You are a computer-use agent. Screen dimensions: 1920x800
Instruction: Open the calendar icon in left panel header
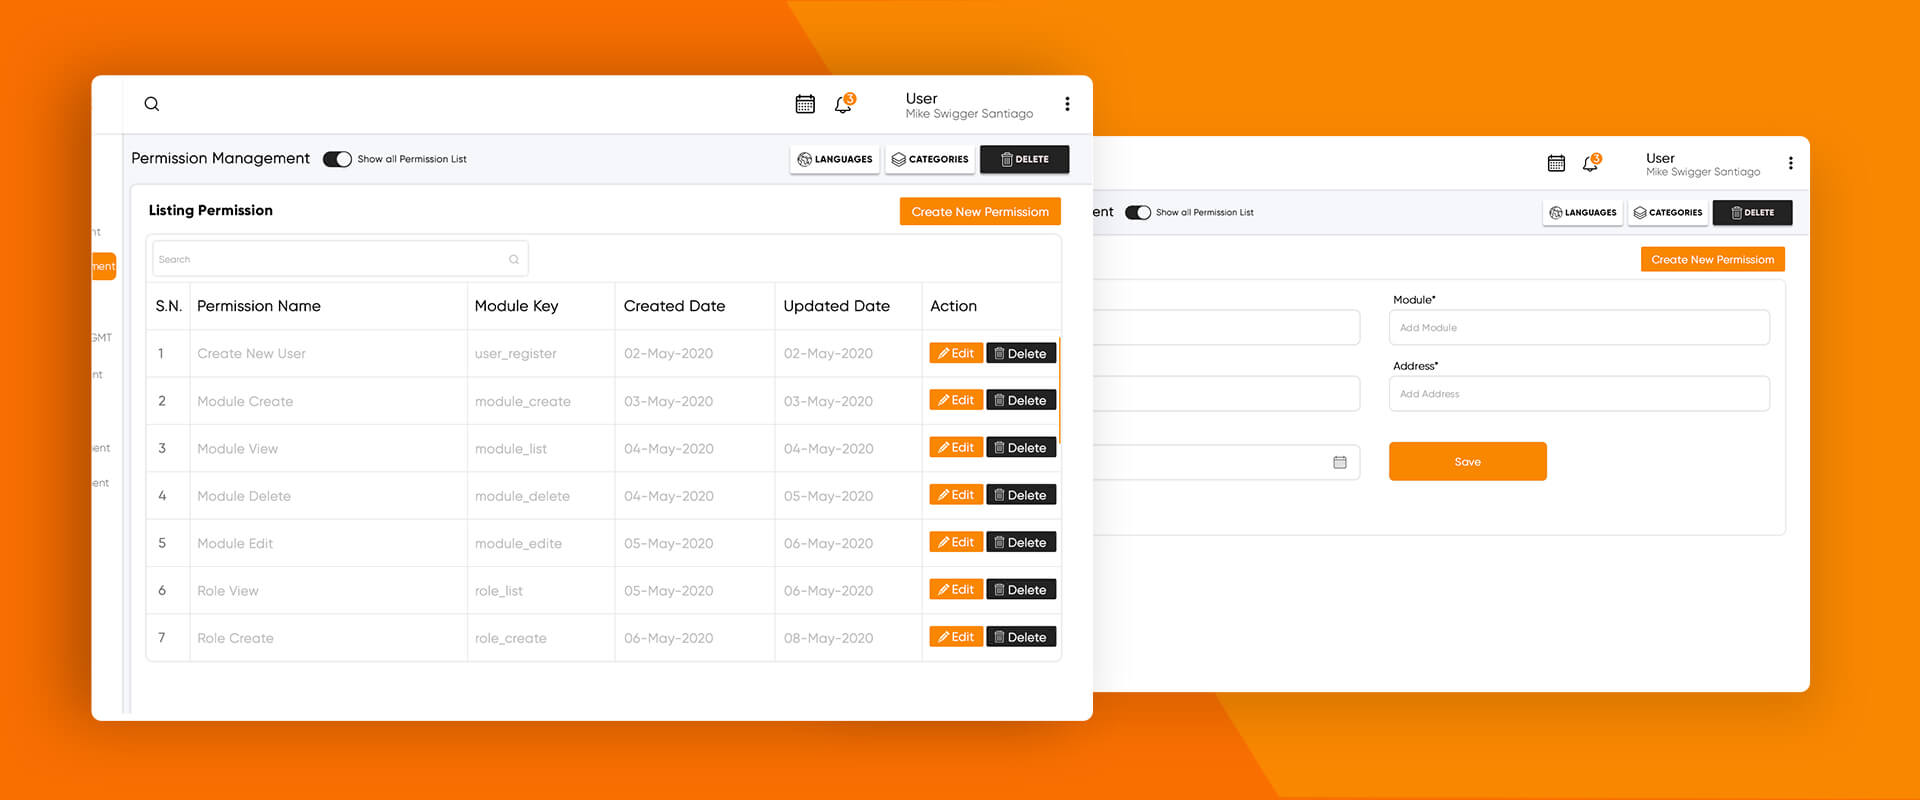[805, 104]
